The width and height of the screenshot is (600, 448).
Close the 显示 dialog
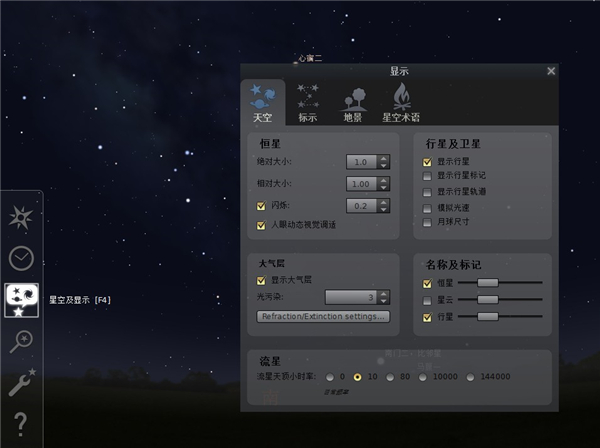point(551,71)
